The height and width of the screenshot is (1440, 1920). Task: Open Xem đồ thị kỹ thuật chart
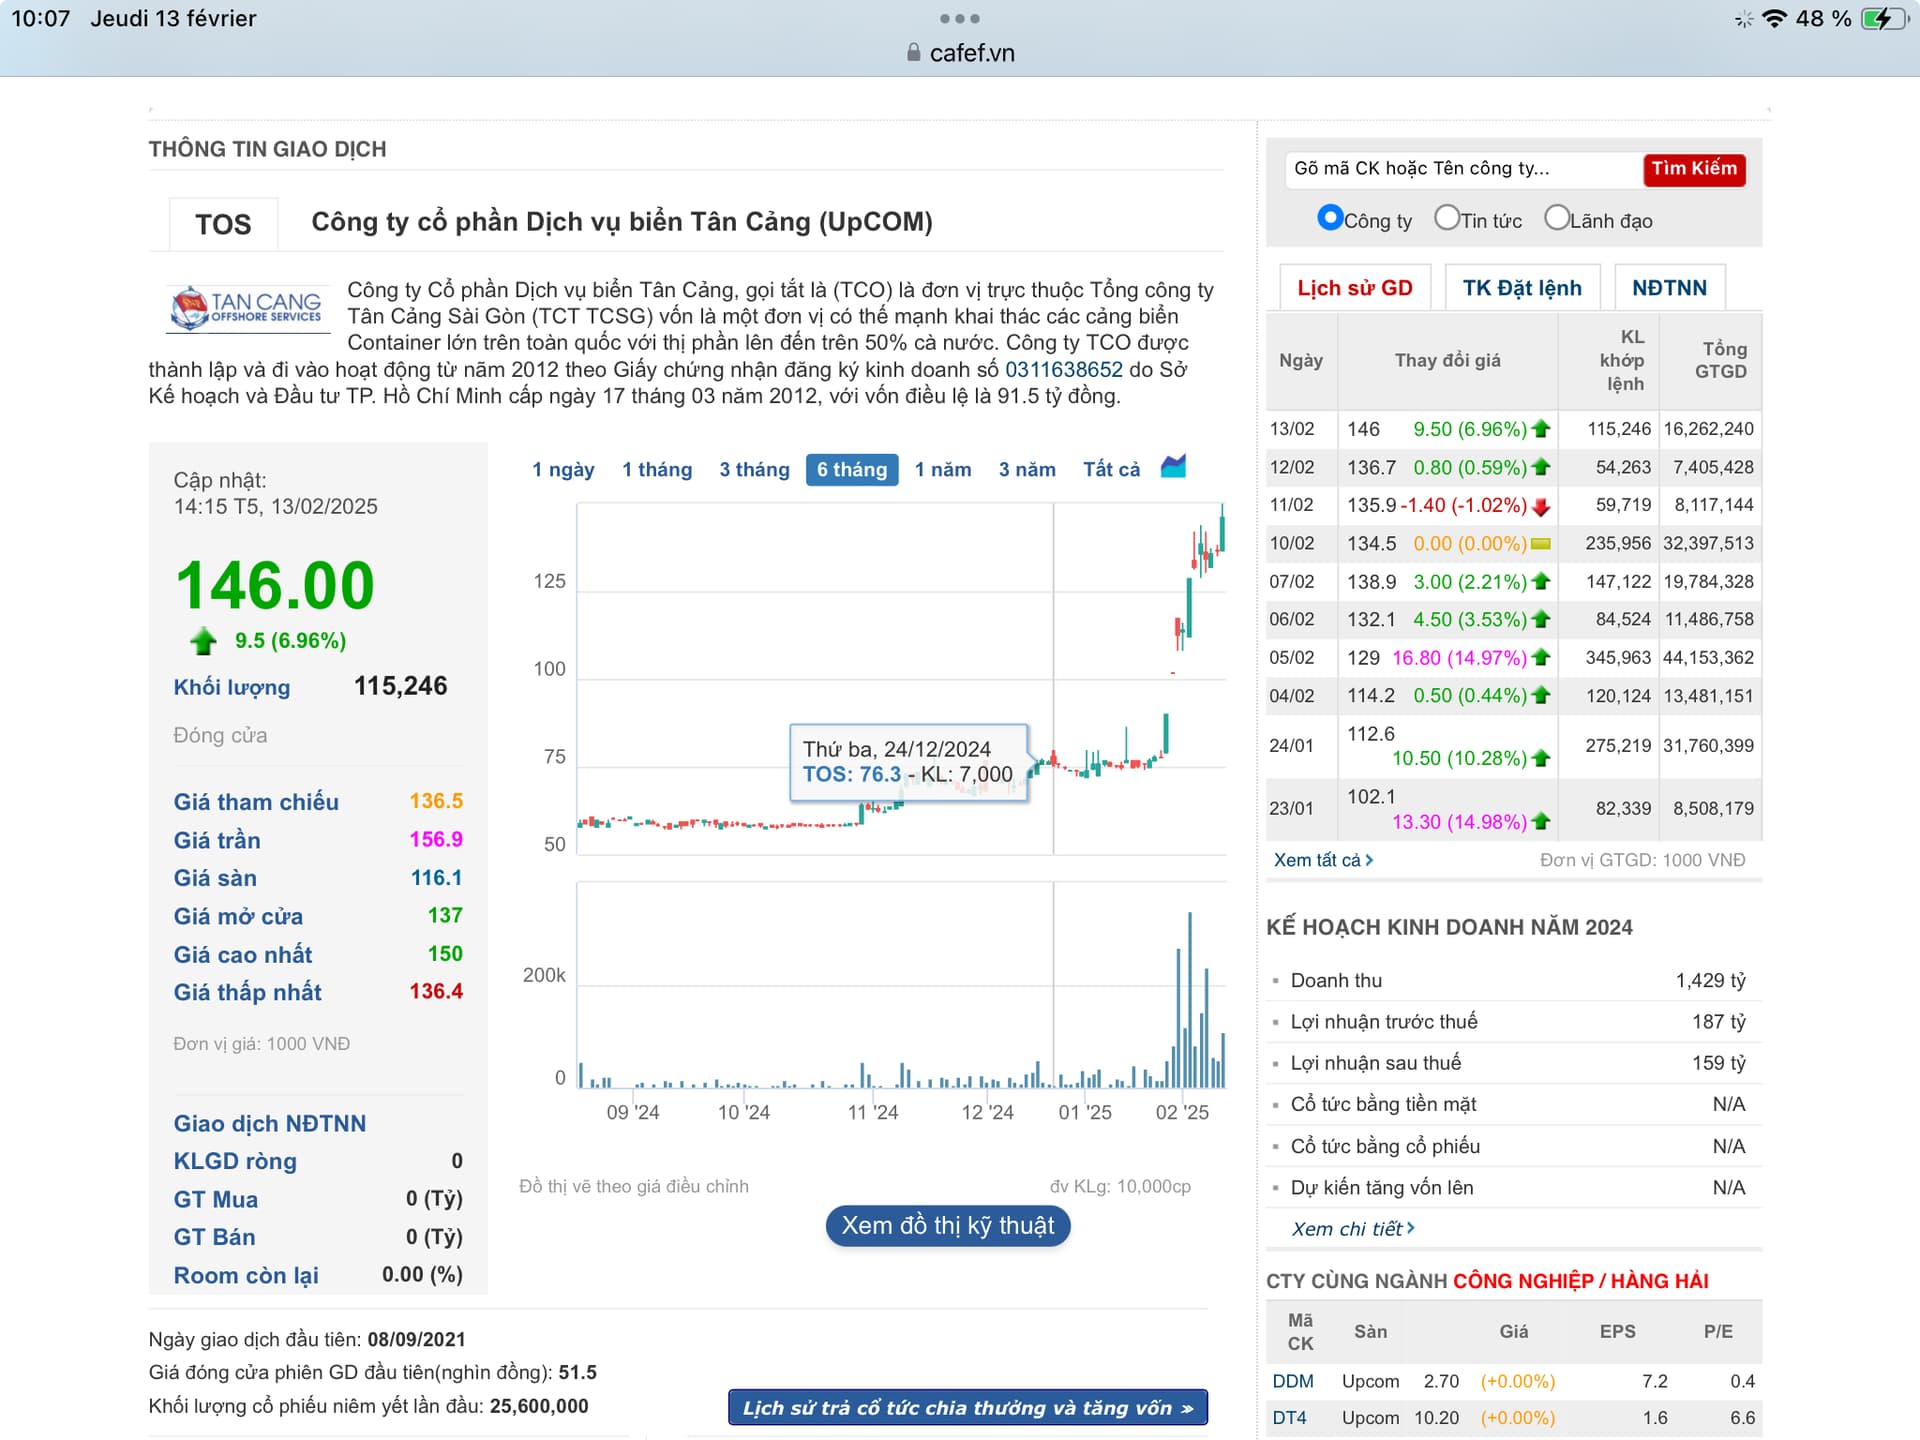point(947,1226)
